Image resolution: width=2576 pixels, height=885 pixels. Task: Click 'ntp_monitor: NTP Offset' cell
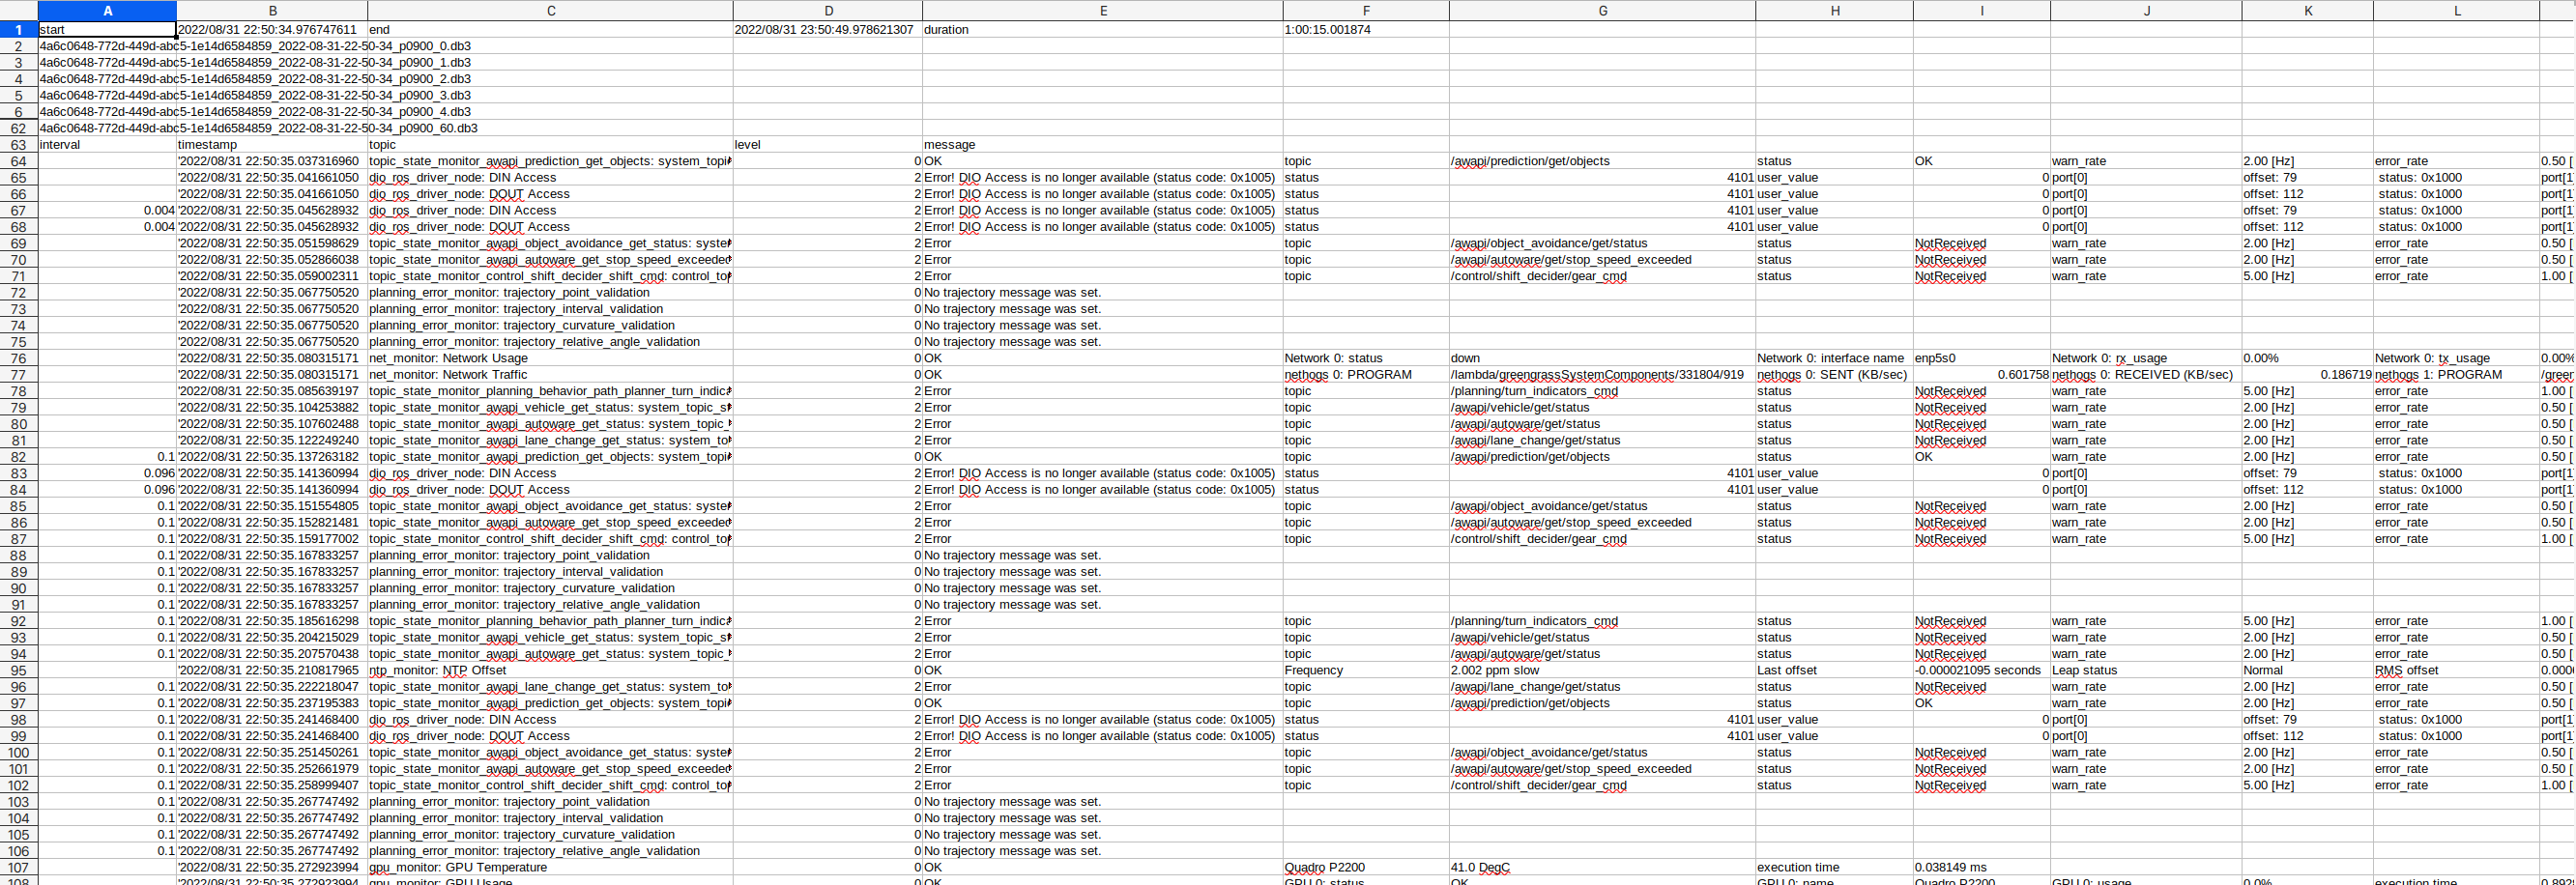(550, 670)
